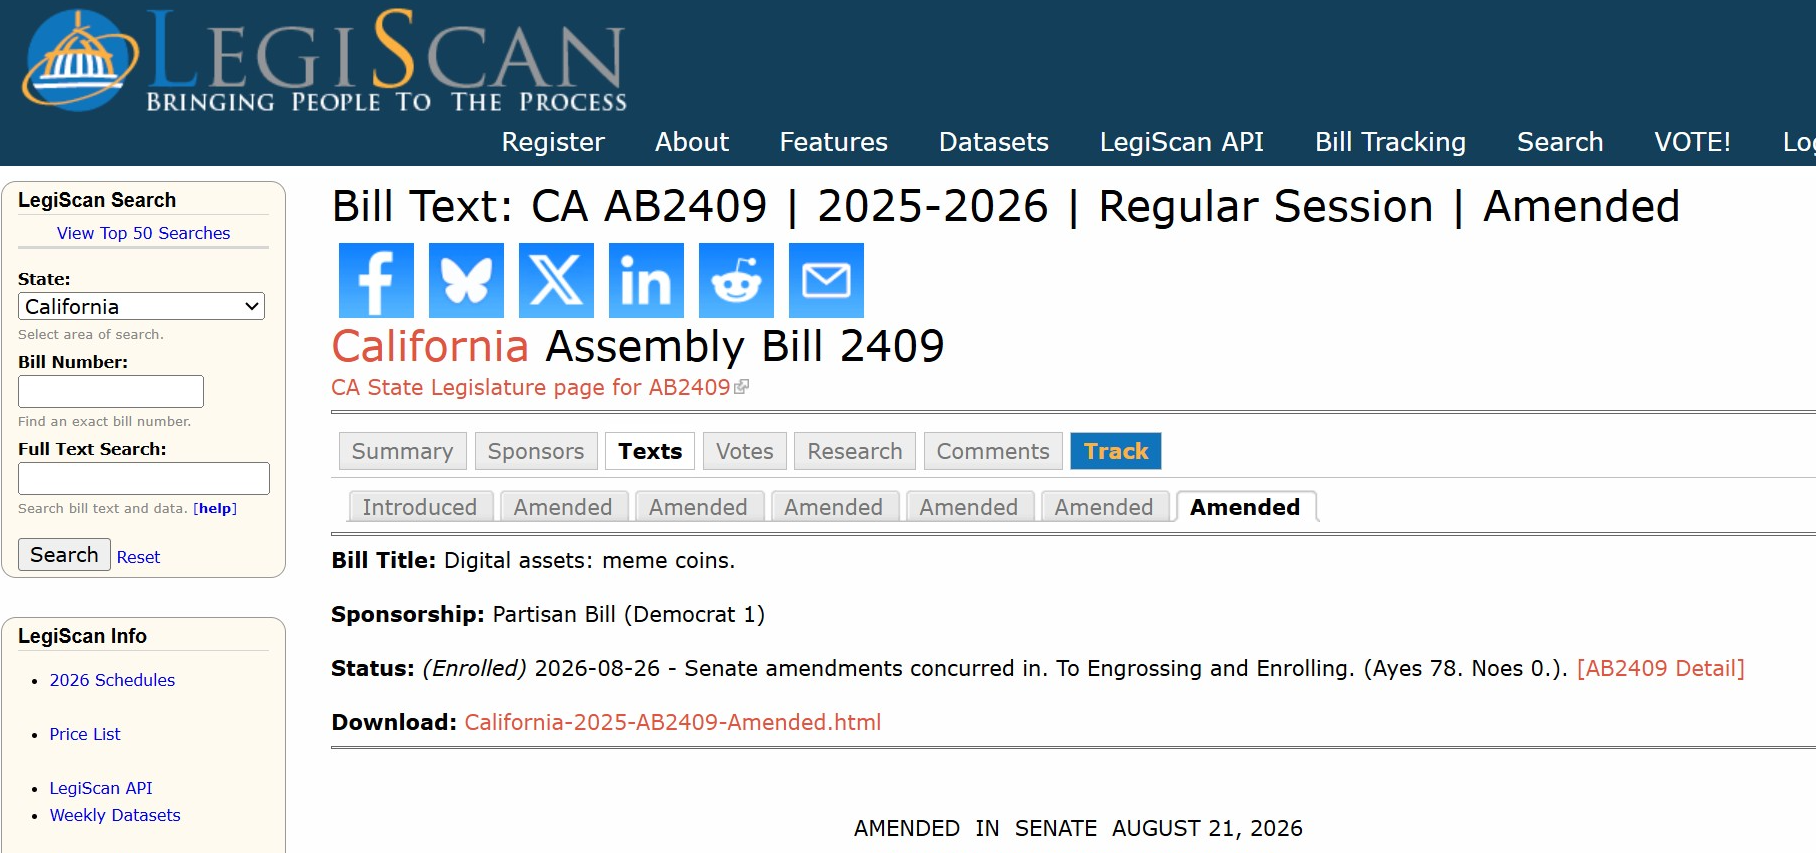This screenshot has width=1816, height=853.
Task: Click the Search button in sidebar
Action: [x=64, y=554]
